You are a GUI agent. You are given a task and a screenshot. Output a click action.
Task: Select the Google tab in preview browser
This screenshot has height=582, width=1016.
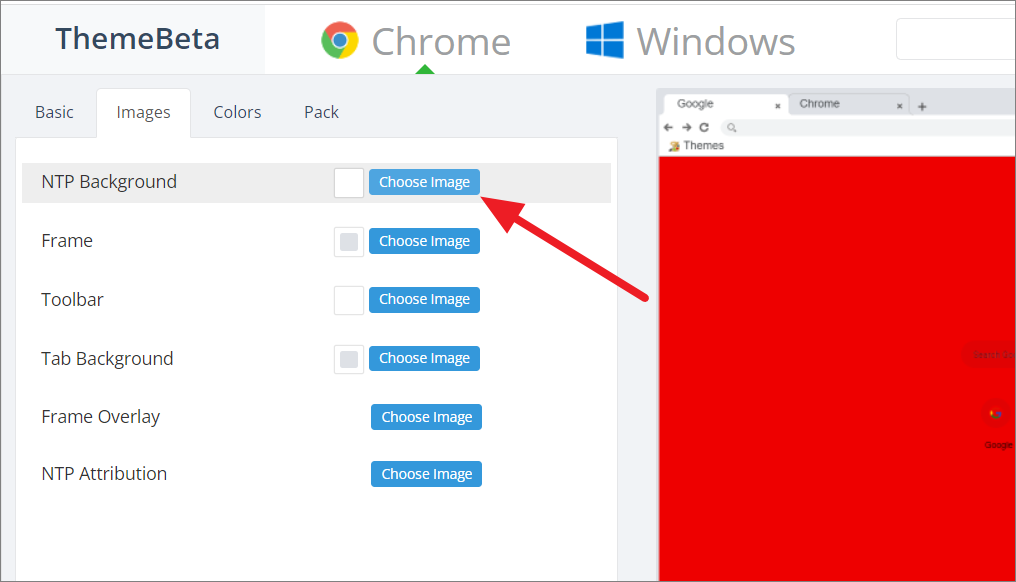[x=724, y=104]
